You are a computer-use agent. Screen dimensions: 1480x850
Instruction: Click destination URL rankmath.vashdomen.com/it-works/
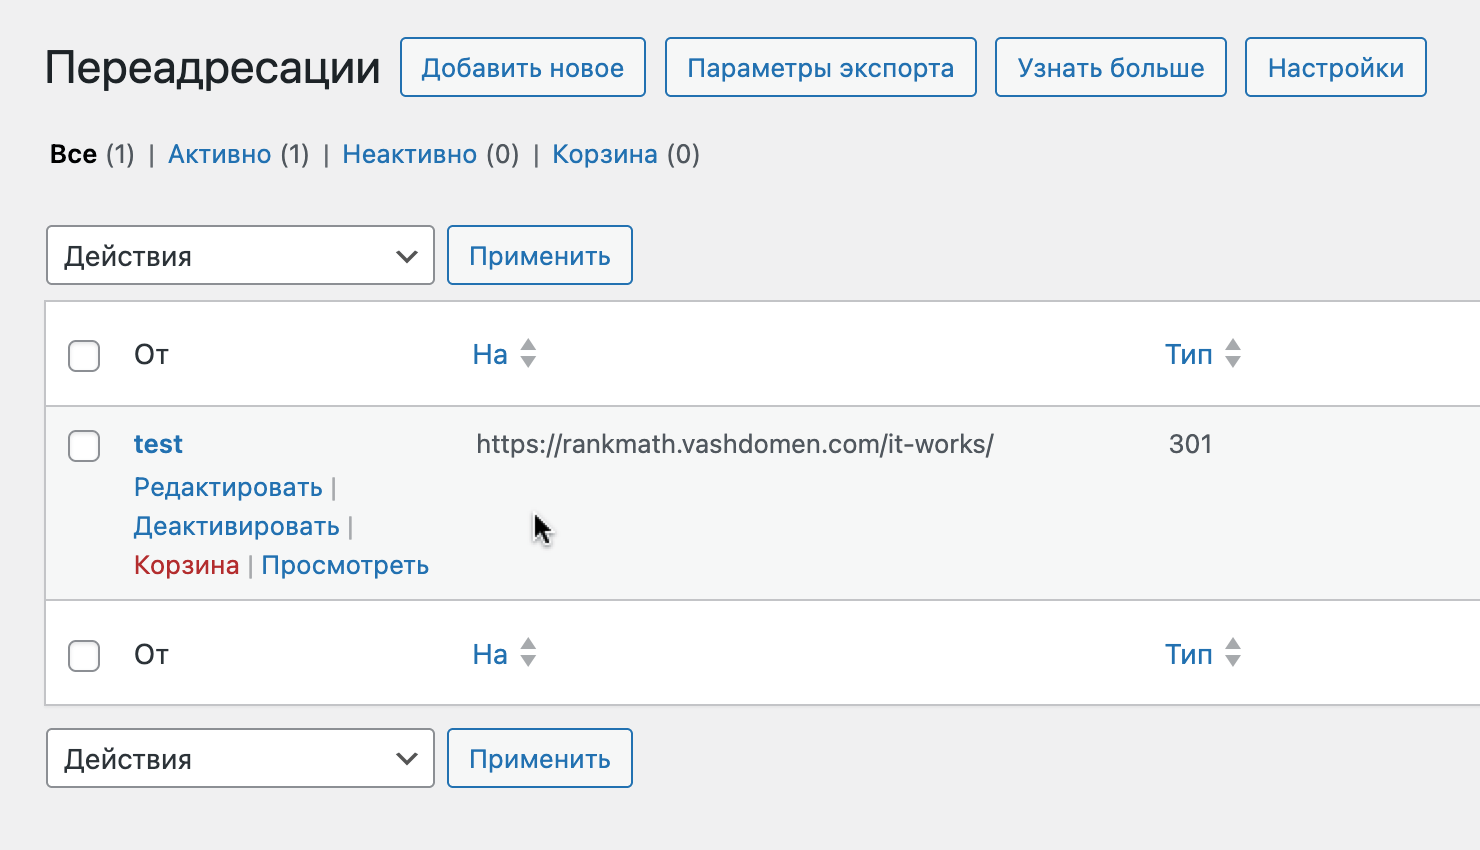coord(735,444)
